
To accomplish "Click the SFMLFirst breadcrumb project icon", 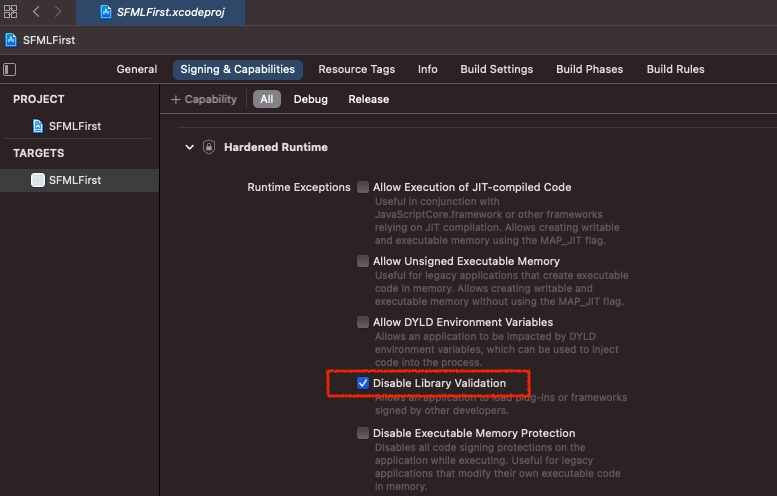I will [11, 40].
